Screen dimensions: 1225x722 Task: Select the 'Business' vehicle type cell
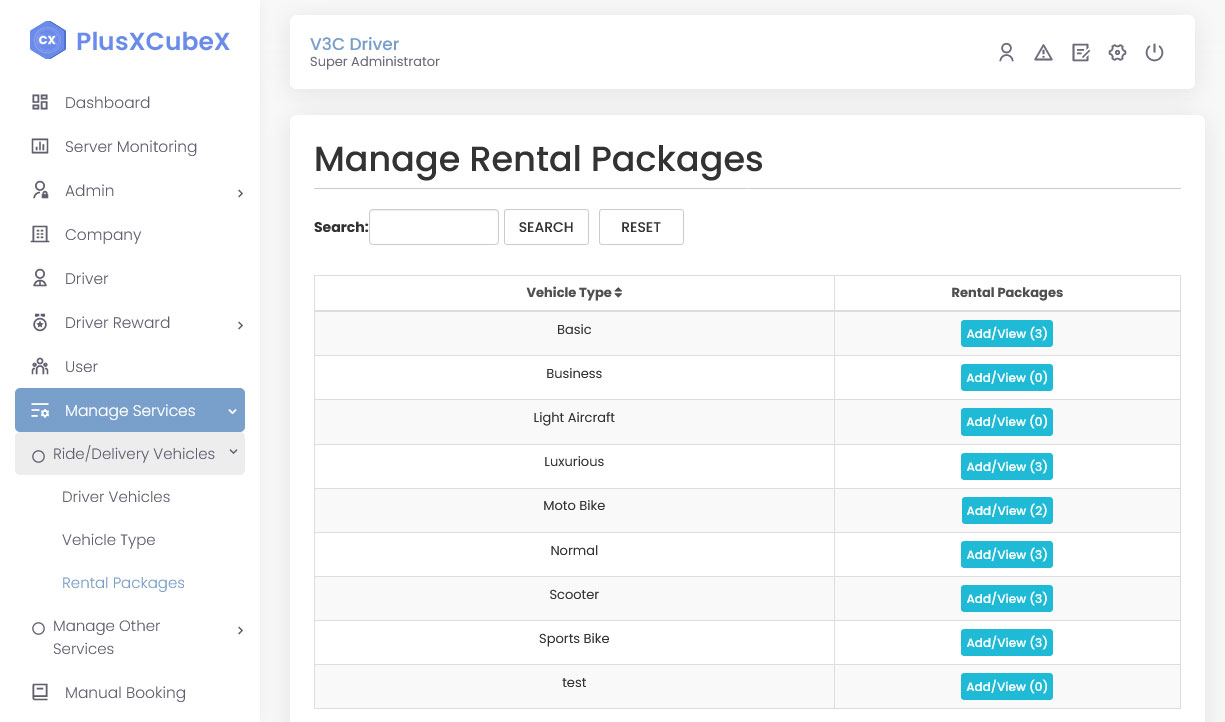(x=574, y=378)
